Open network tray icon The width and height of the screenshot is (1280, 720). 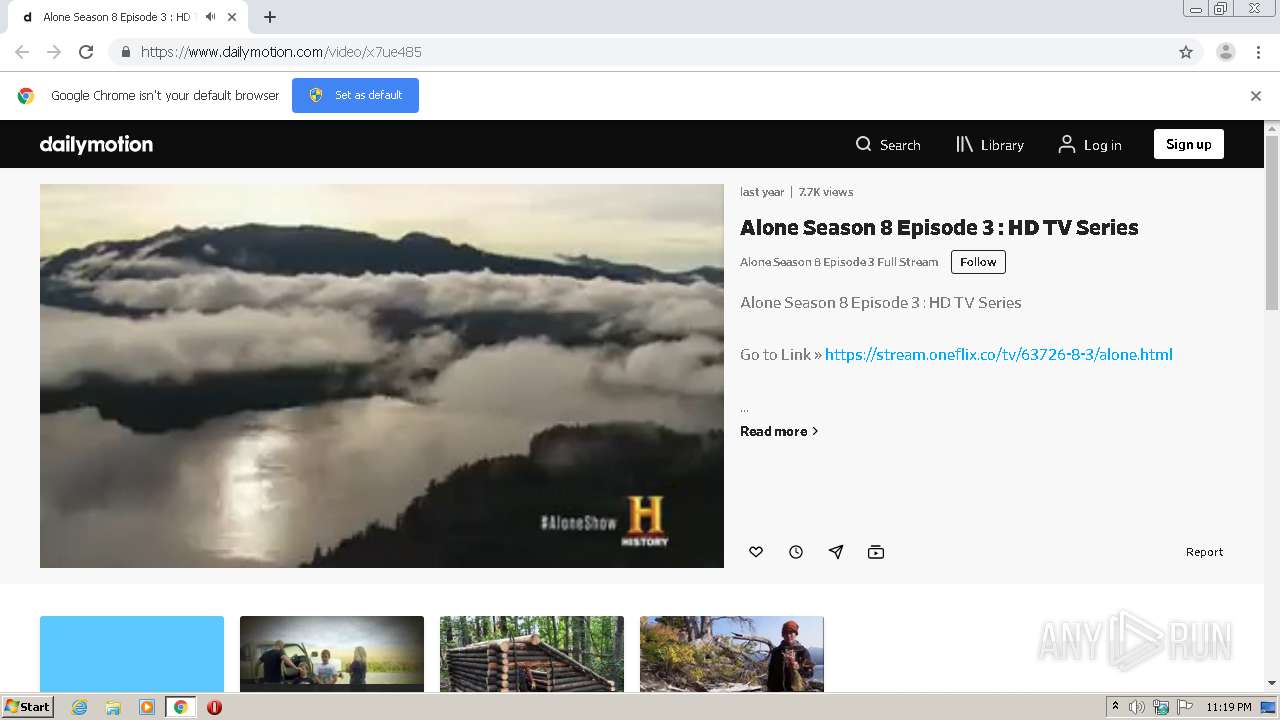point(1161,707)
